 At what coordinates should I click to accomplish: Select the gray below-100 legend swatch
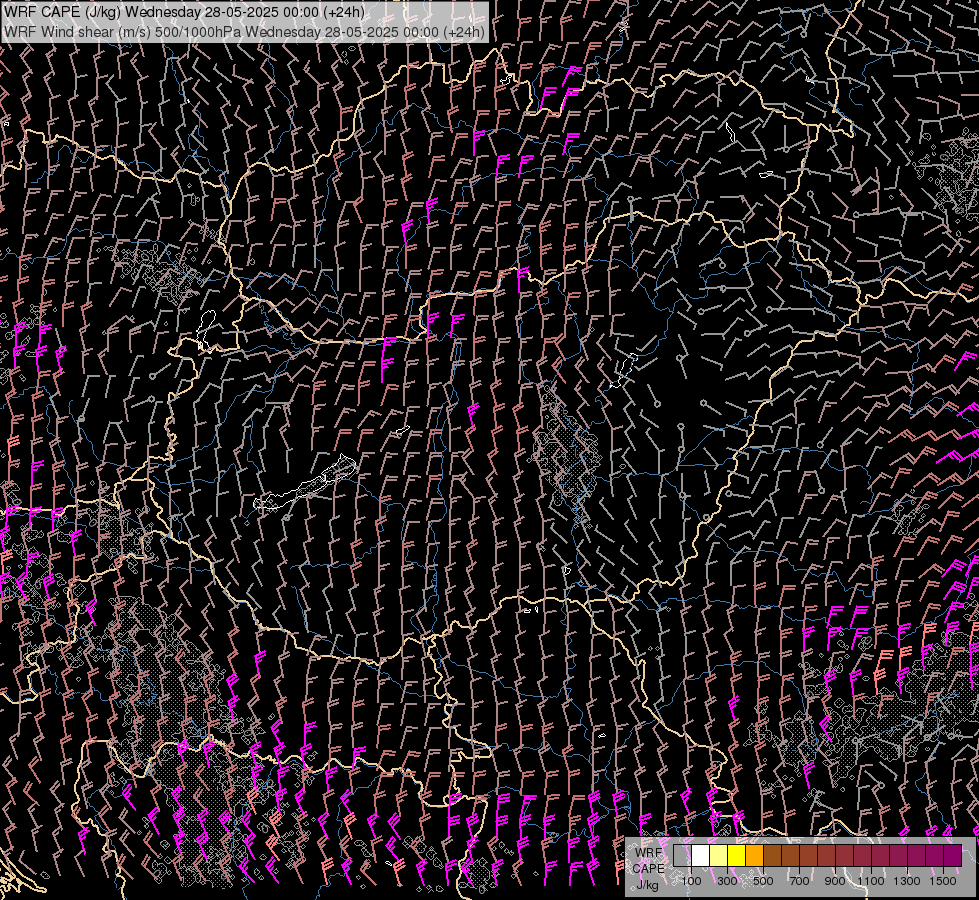click(x=682, y=855)
